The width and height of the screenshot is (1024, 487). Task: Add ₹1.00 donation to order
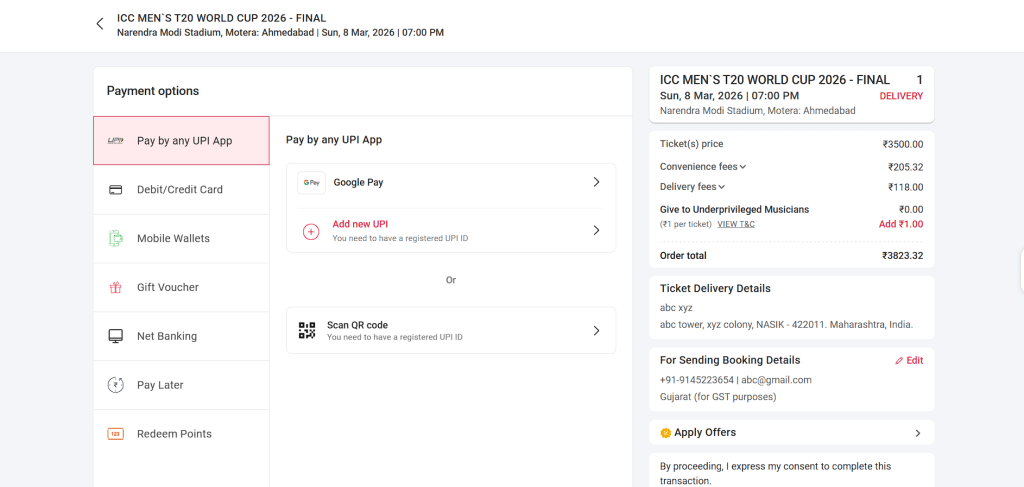[900, 224]
